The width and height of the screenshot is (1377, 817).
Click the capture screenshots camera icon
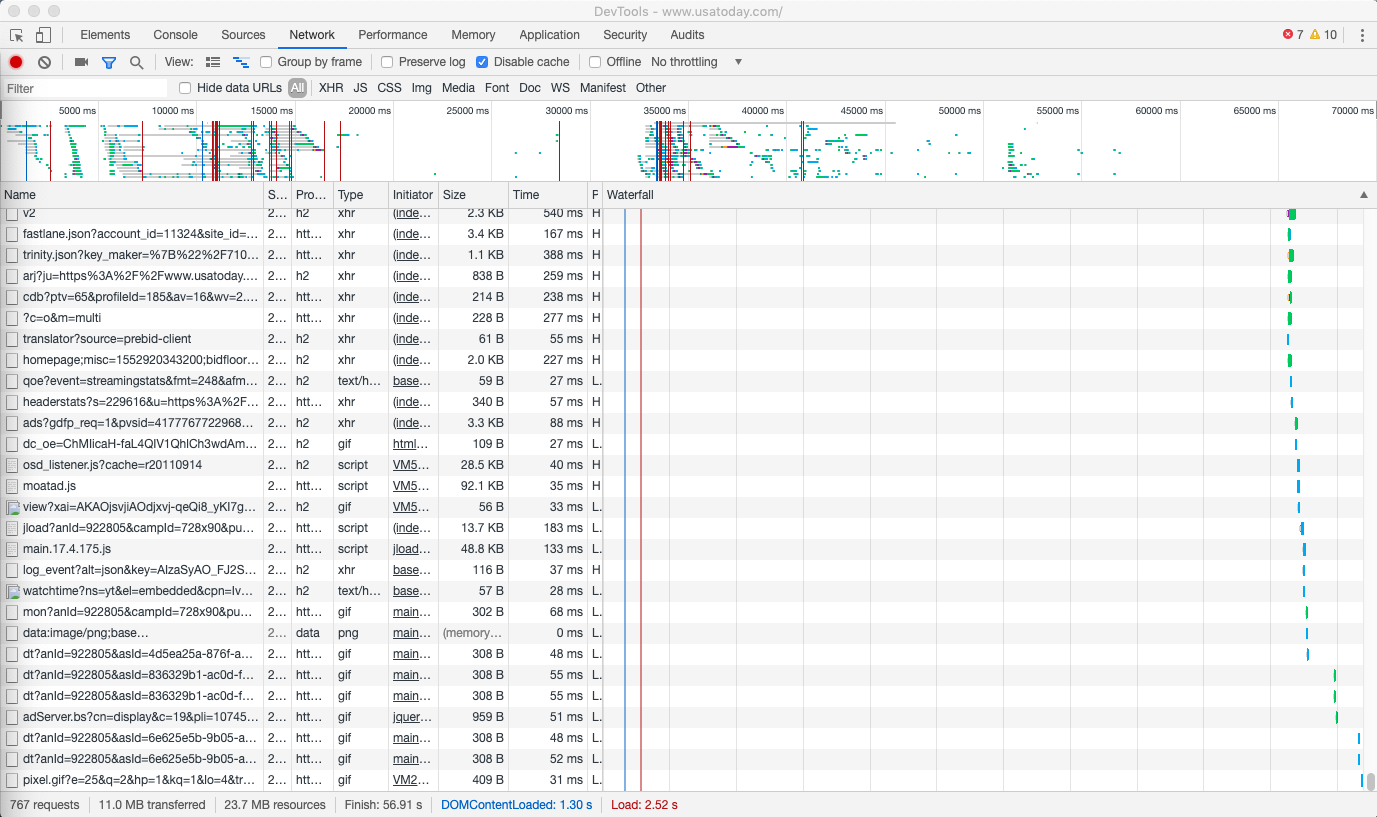(81, 62)
